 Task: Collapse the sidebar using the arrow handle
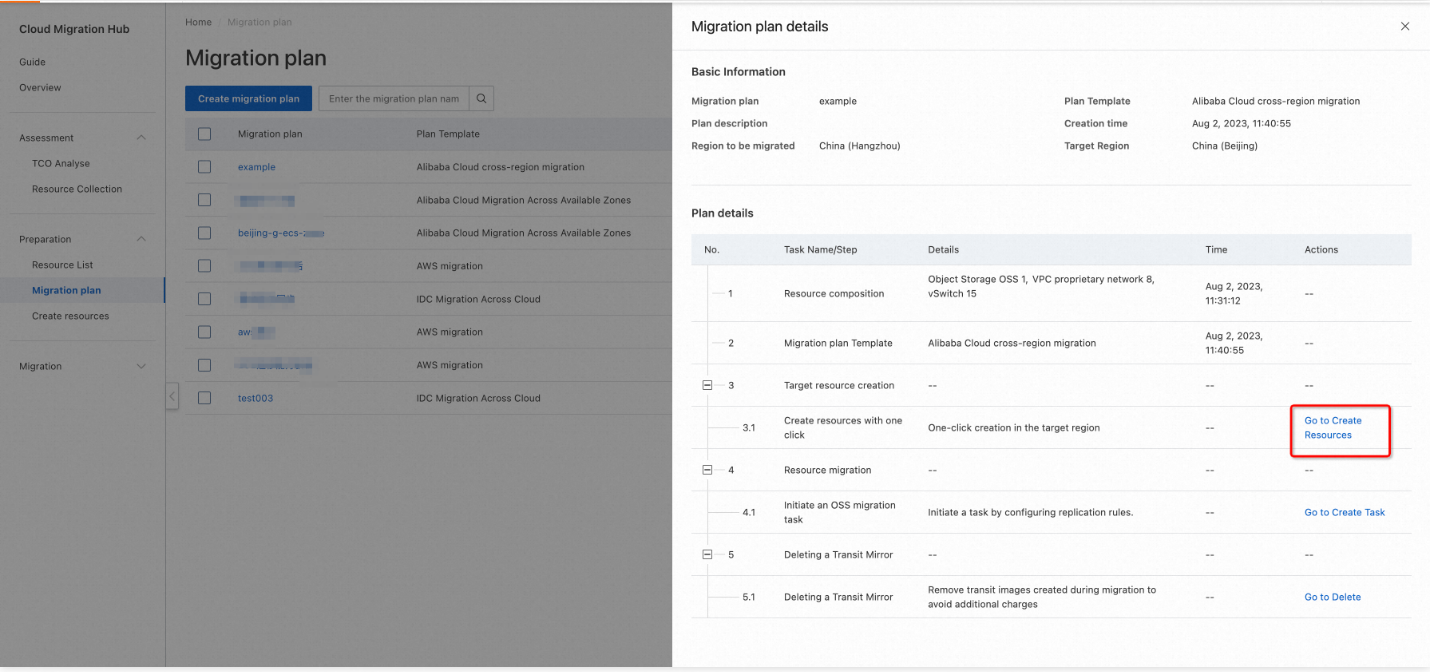pyautogui.click(x=172, y=397)
